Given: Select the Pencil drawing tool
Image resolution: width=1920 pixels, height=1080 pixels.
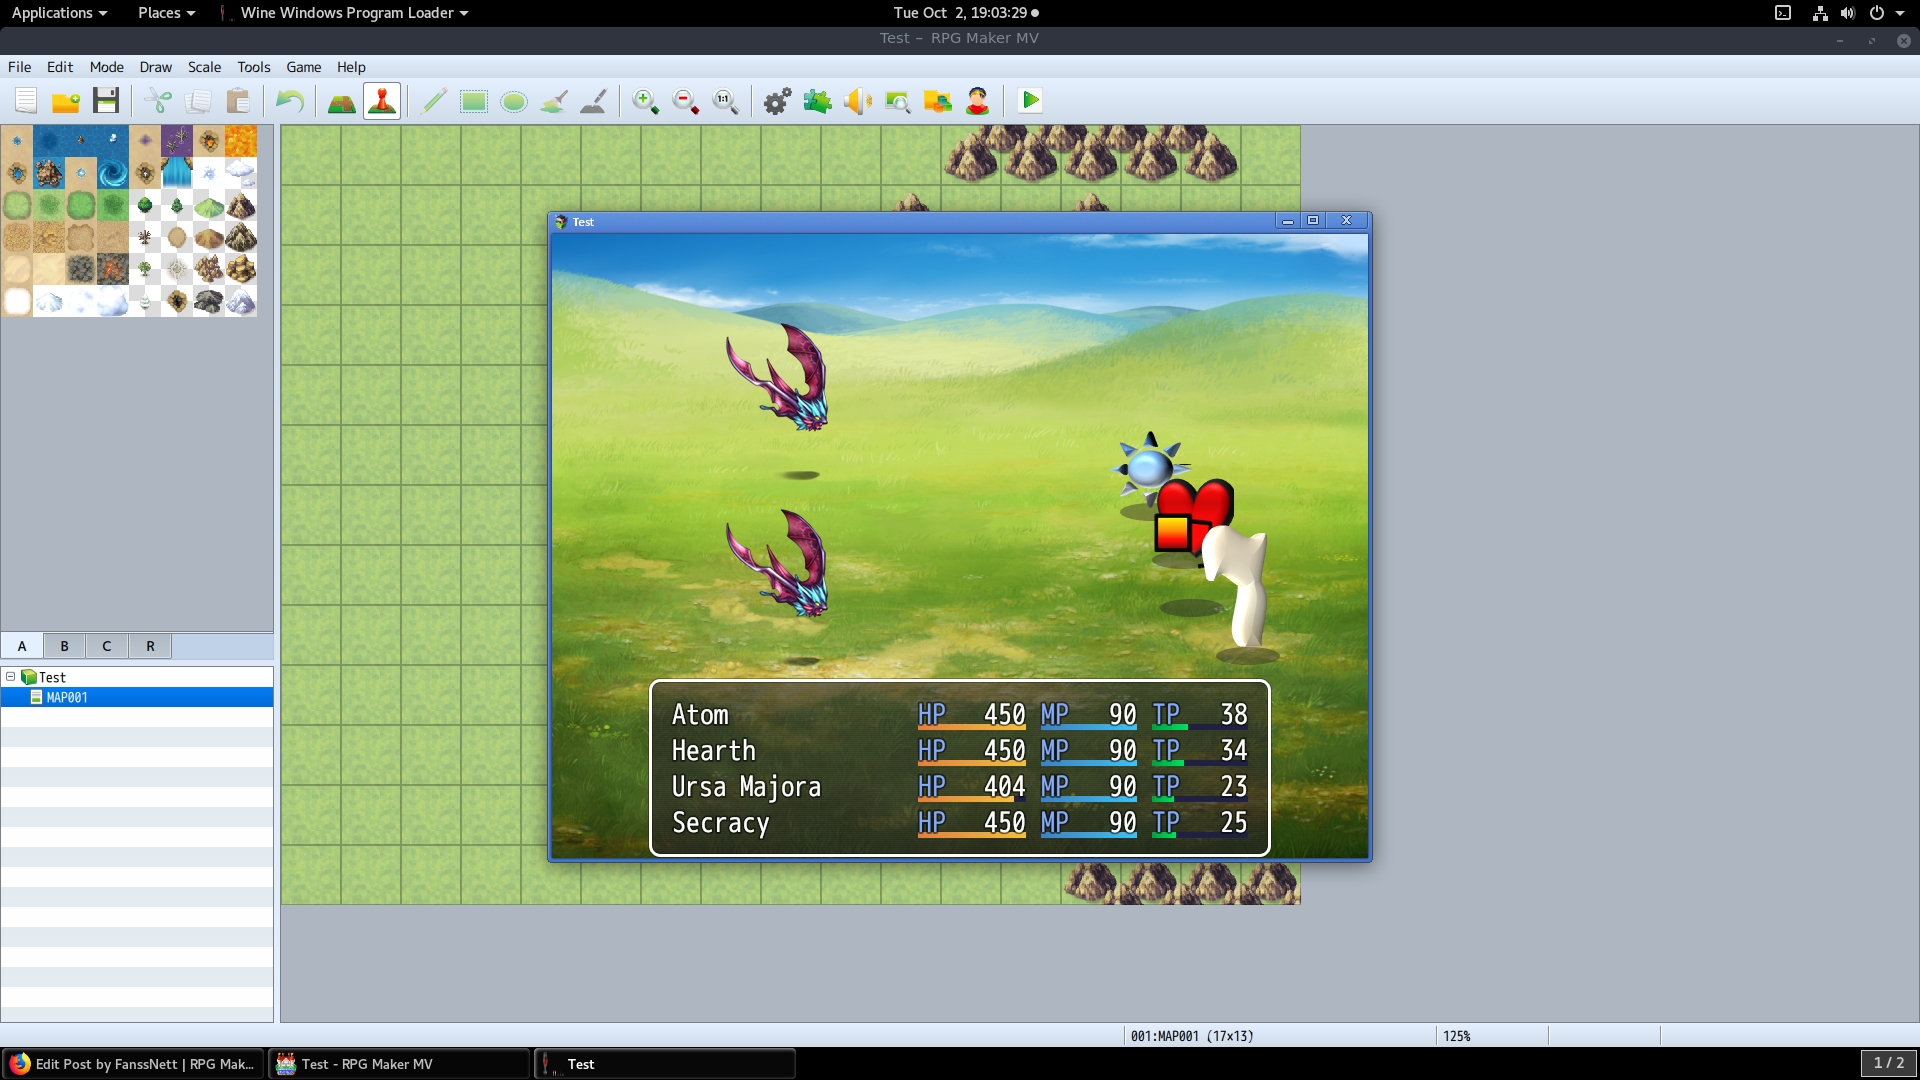Looking at the screenshot, I should click(x=434, y=101).
